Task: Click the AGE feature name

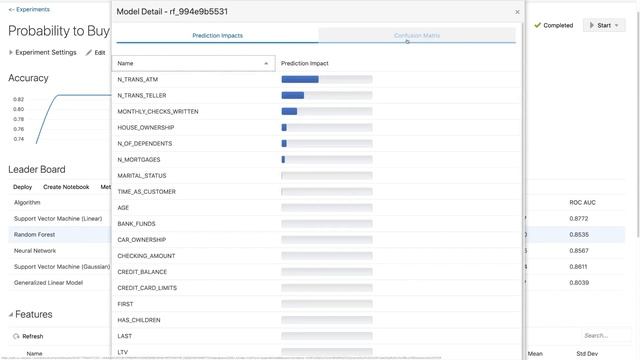Action: (123, 208)
